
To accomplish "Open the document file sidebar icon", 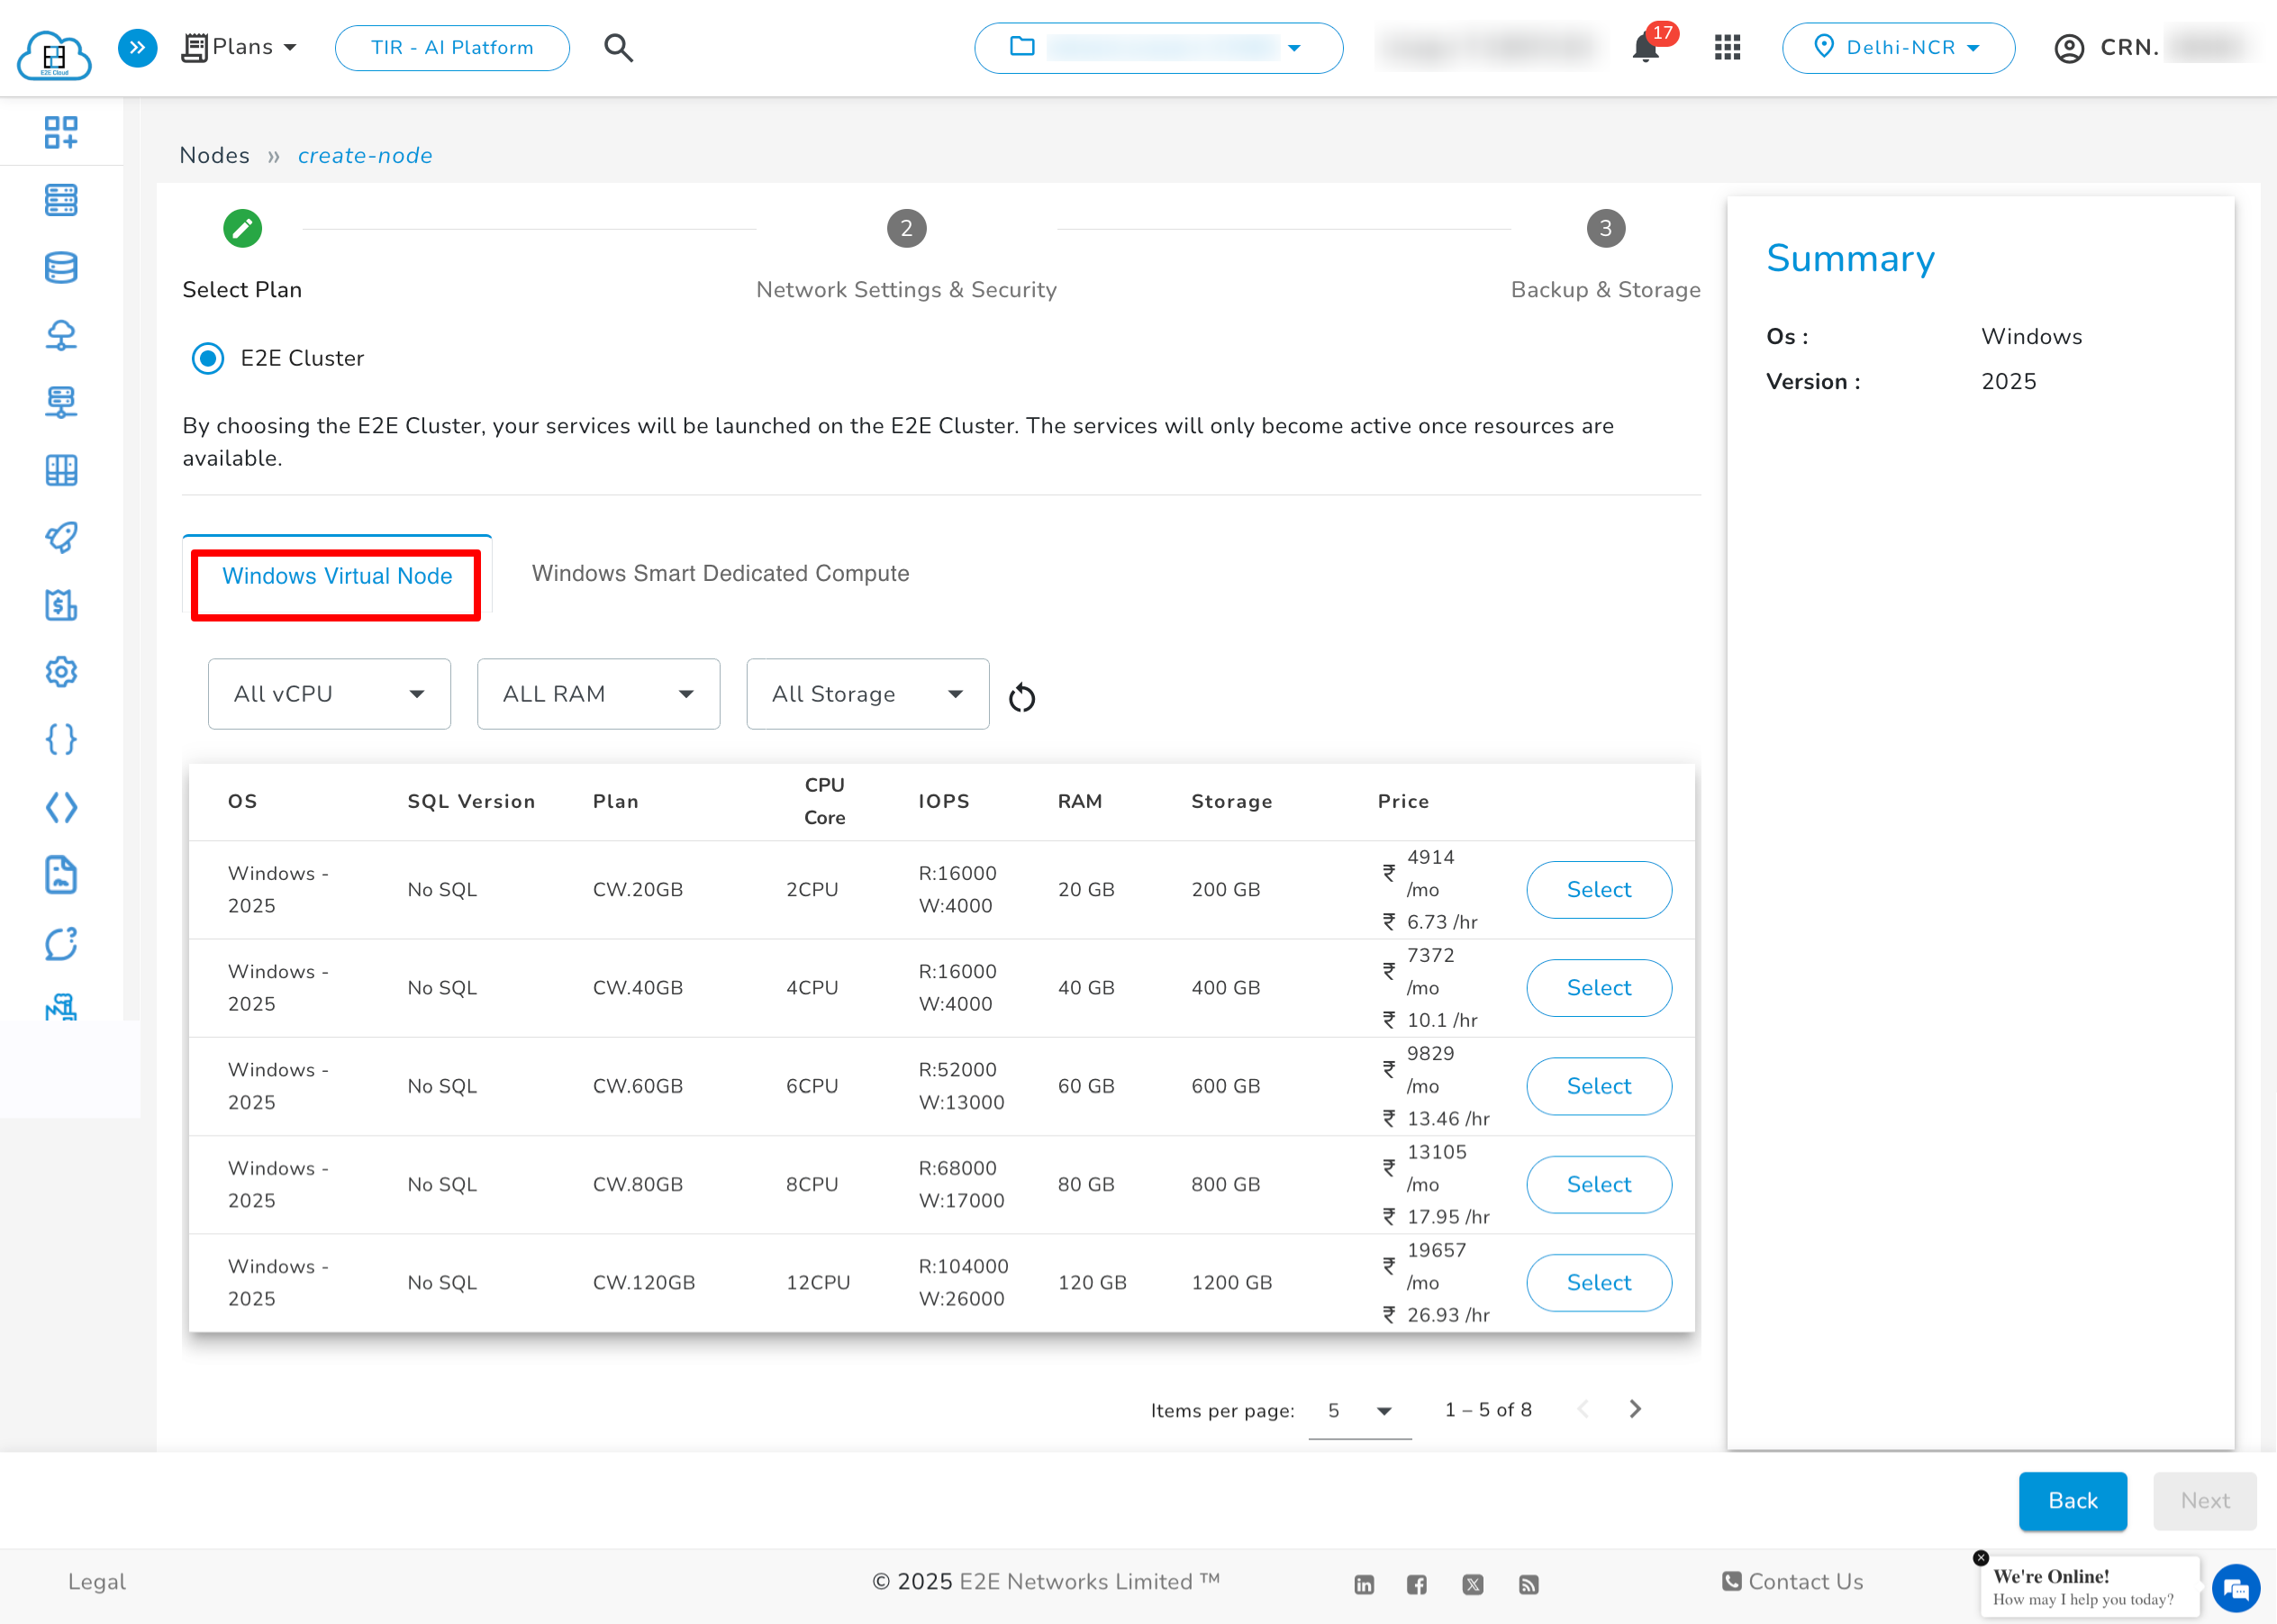I will (61, 875).
